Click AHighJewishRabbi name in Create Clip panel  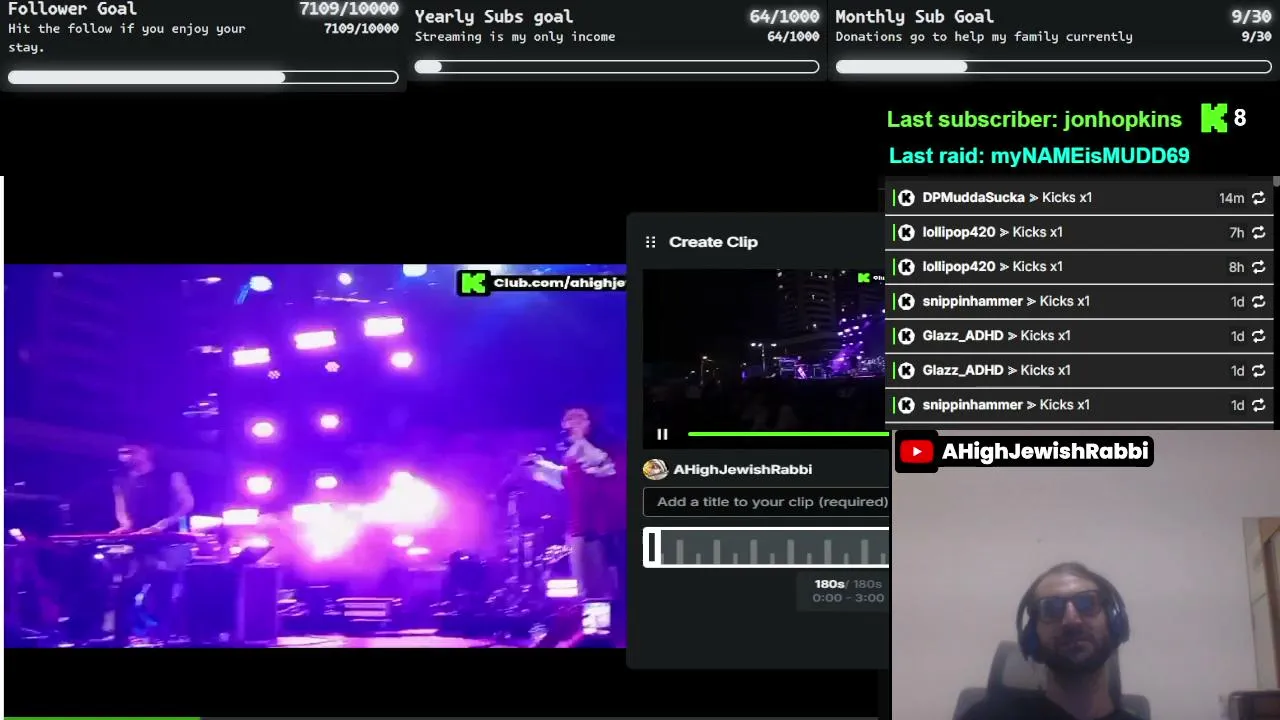[743, 469]
